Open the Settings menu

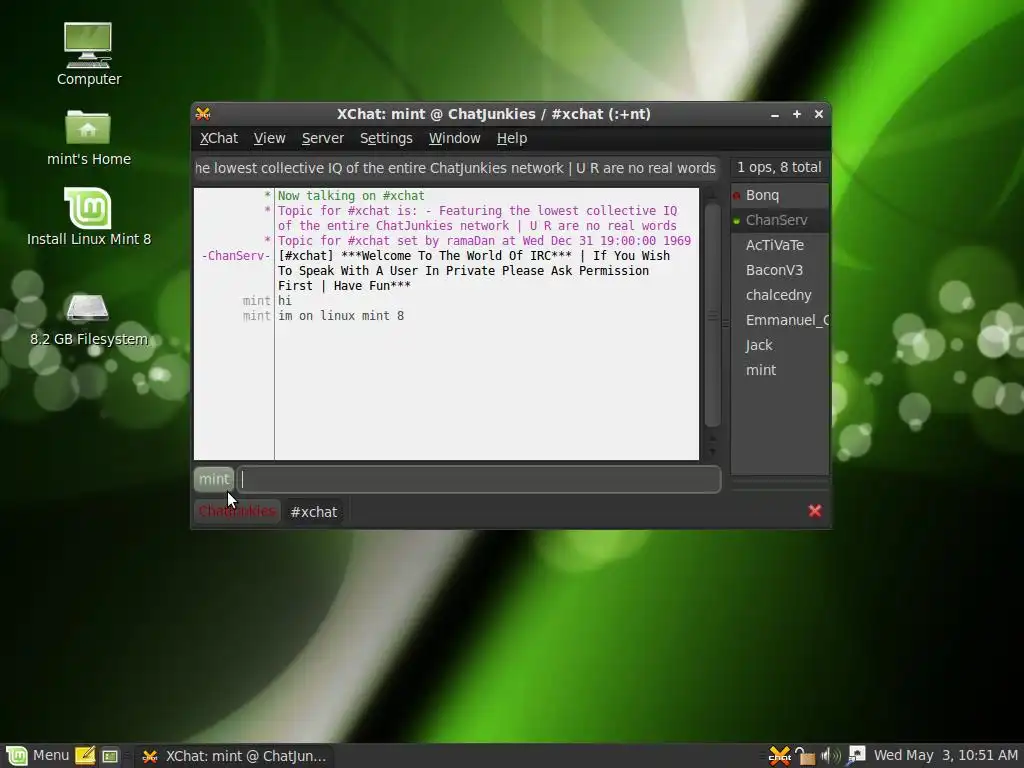click(386, 138)
